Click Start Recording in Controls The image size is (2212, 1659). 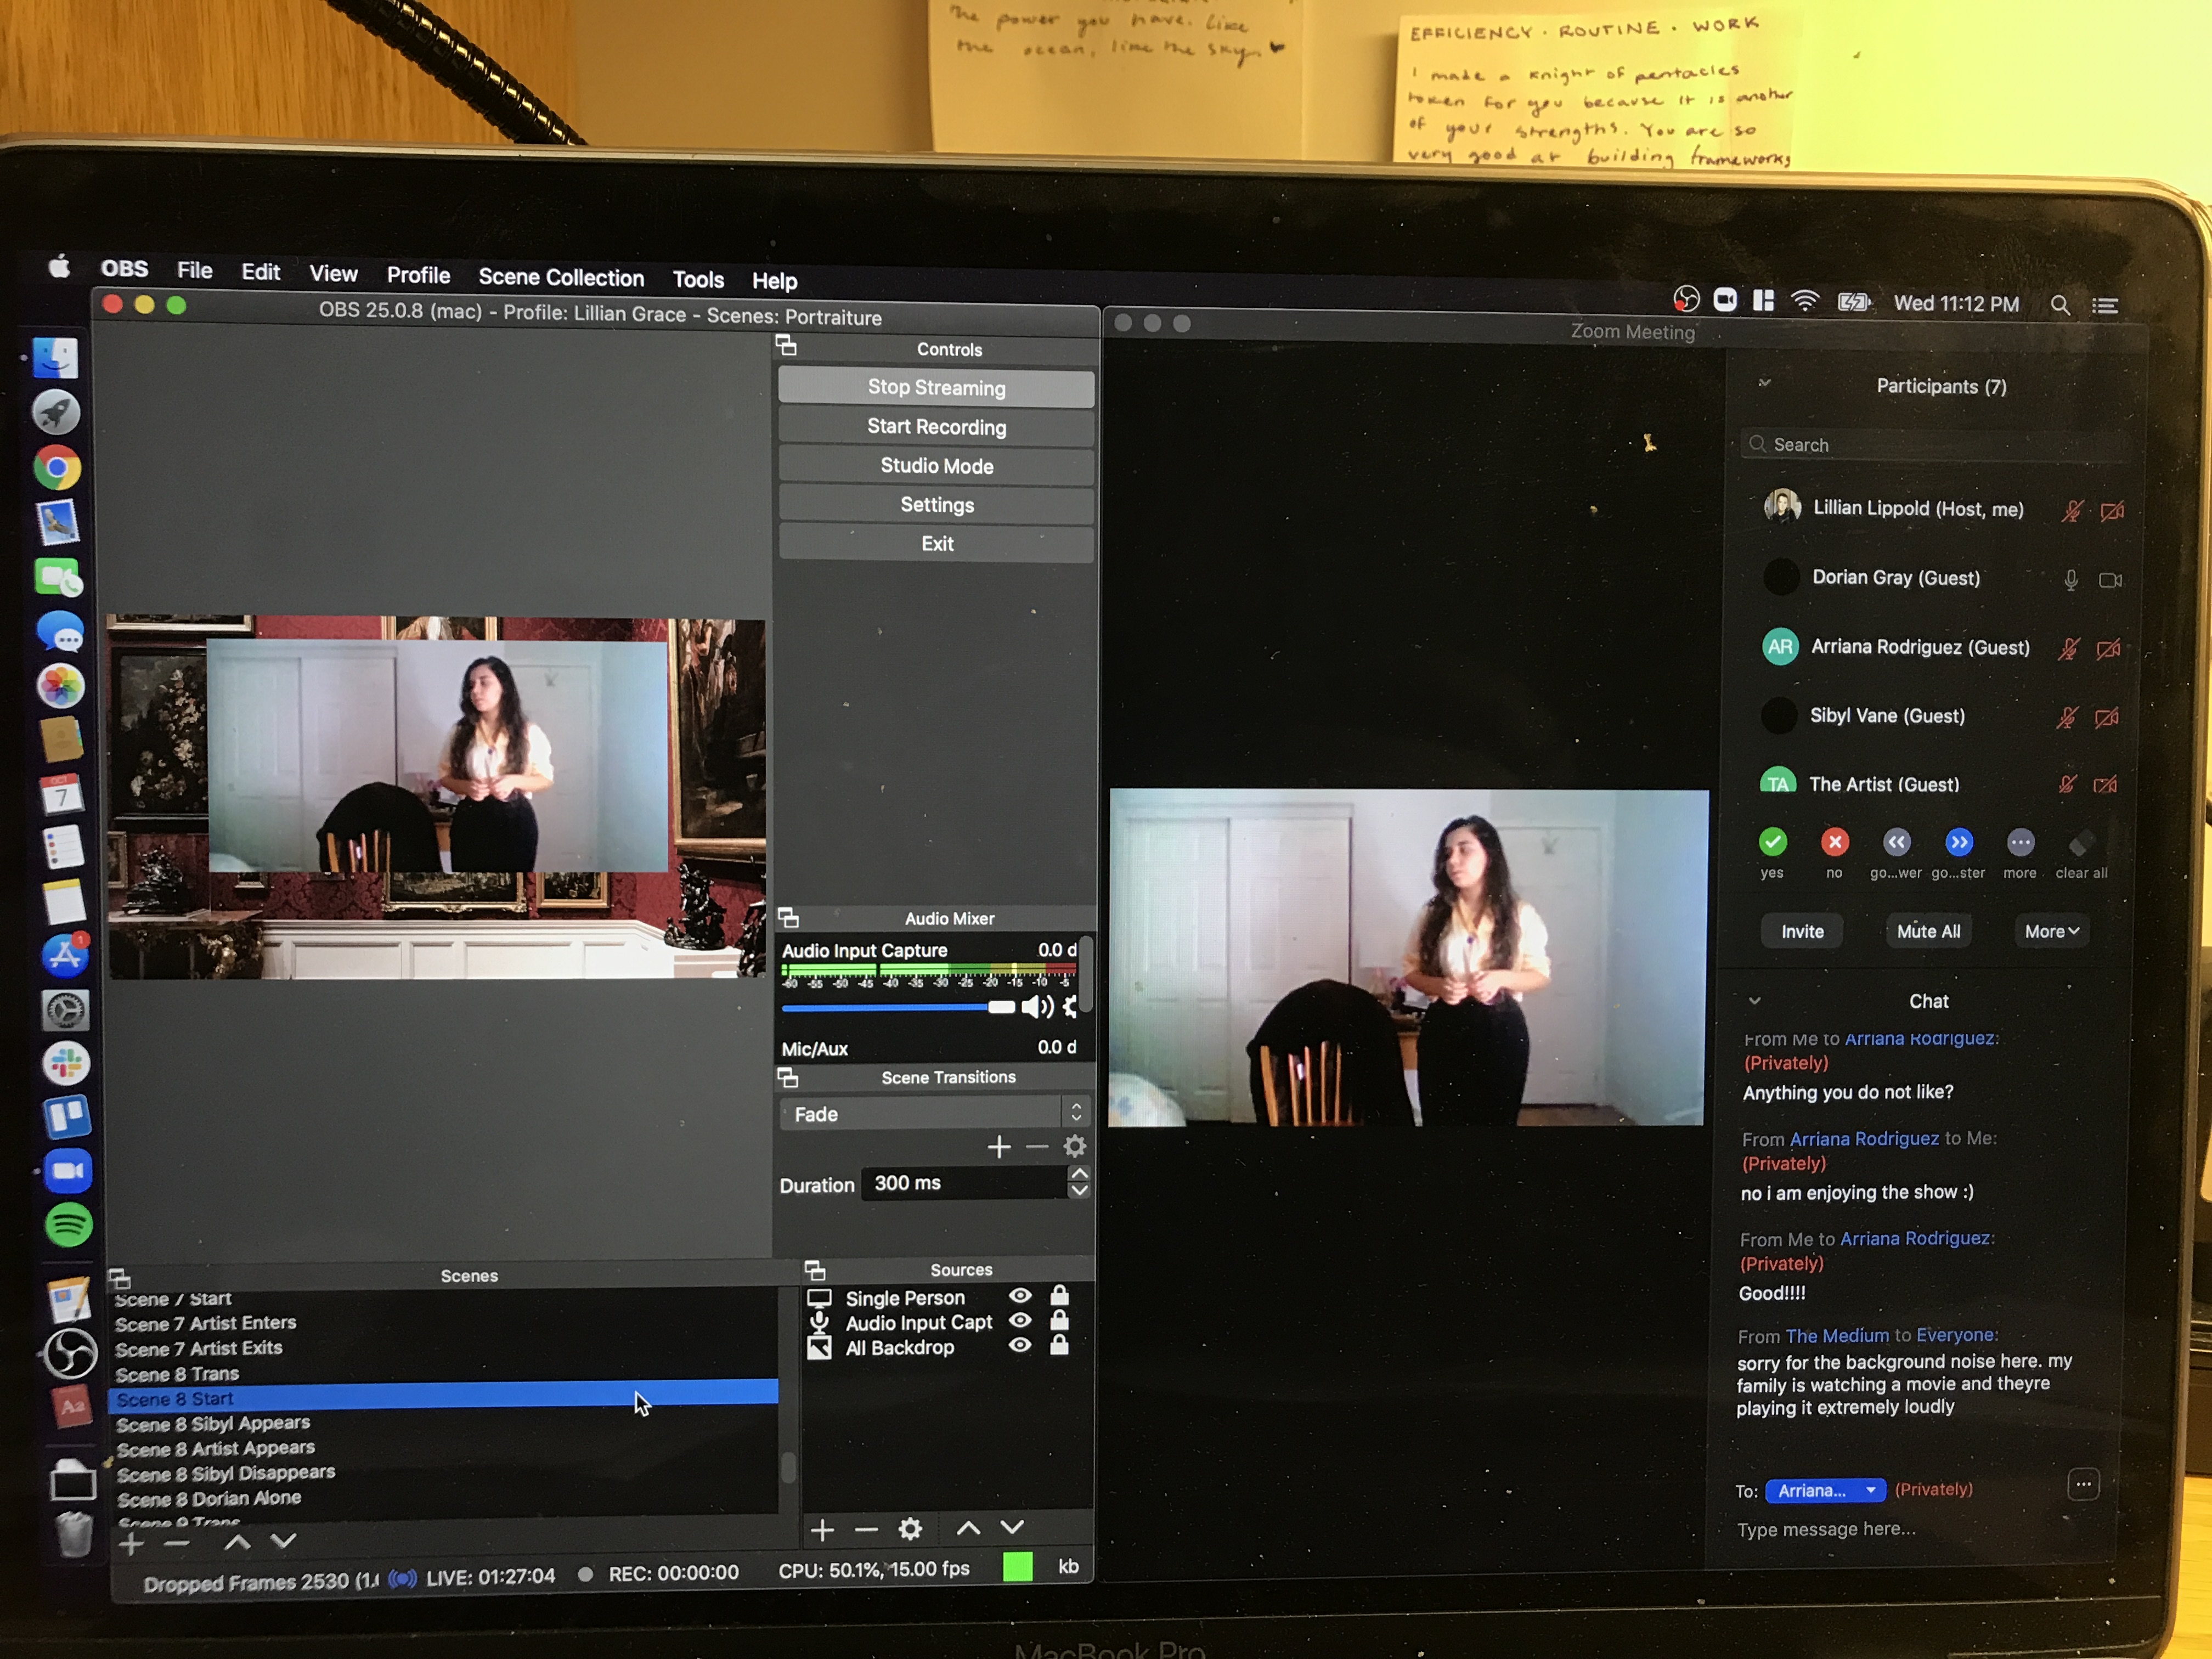tap(936, 427)
